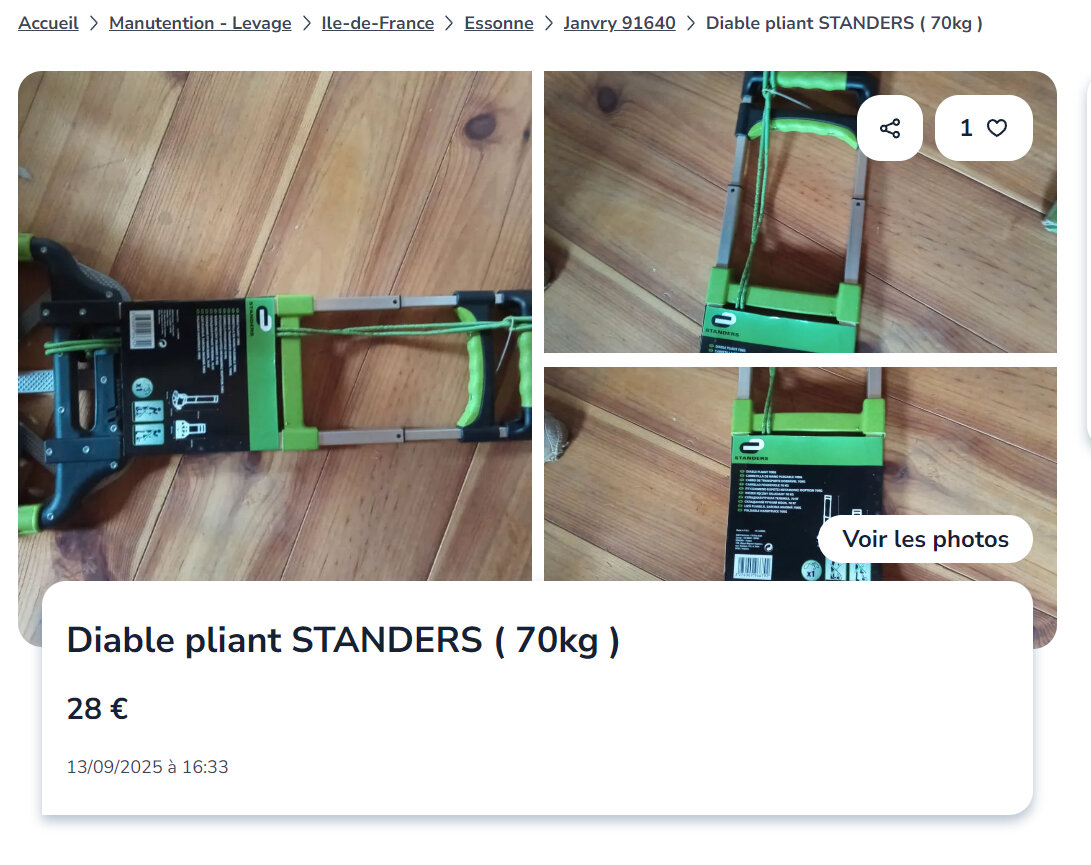Image resolution: width=1091 pixels, height=865 pixels.
Task: Navigate to Essonne breadcrumb link
Action: click(499, 23)
